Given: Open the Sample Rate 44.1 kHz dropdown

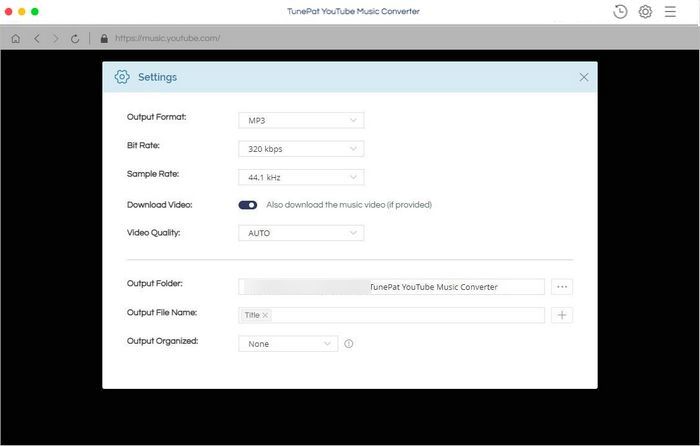Looking at the screenshot, I should pos(301,178).
